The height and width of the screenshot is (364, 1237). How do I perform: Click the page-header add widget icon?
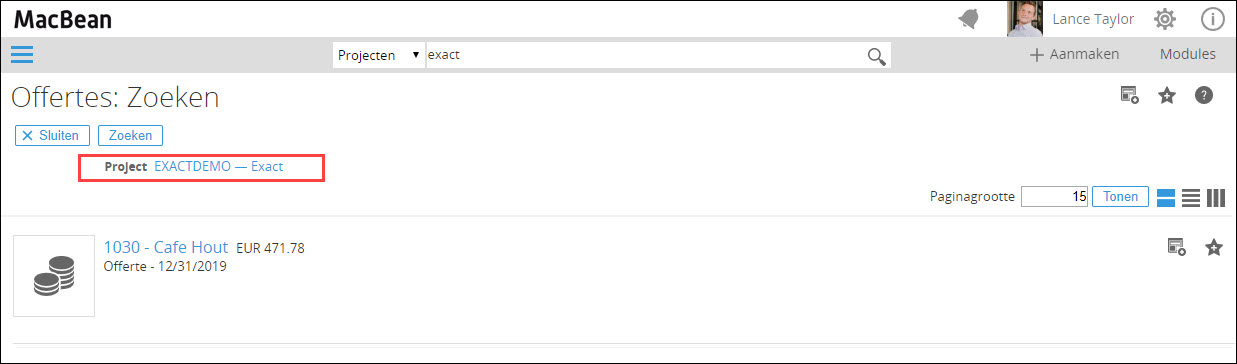1129,96
